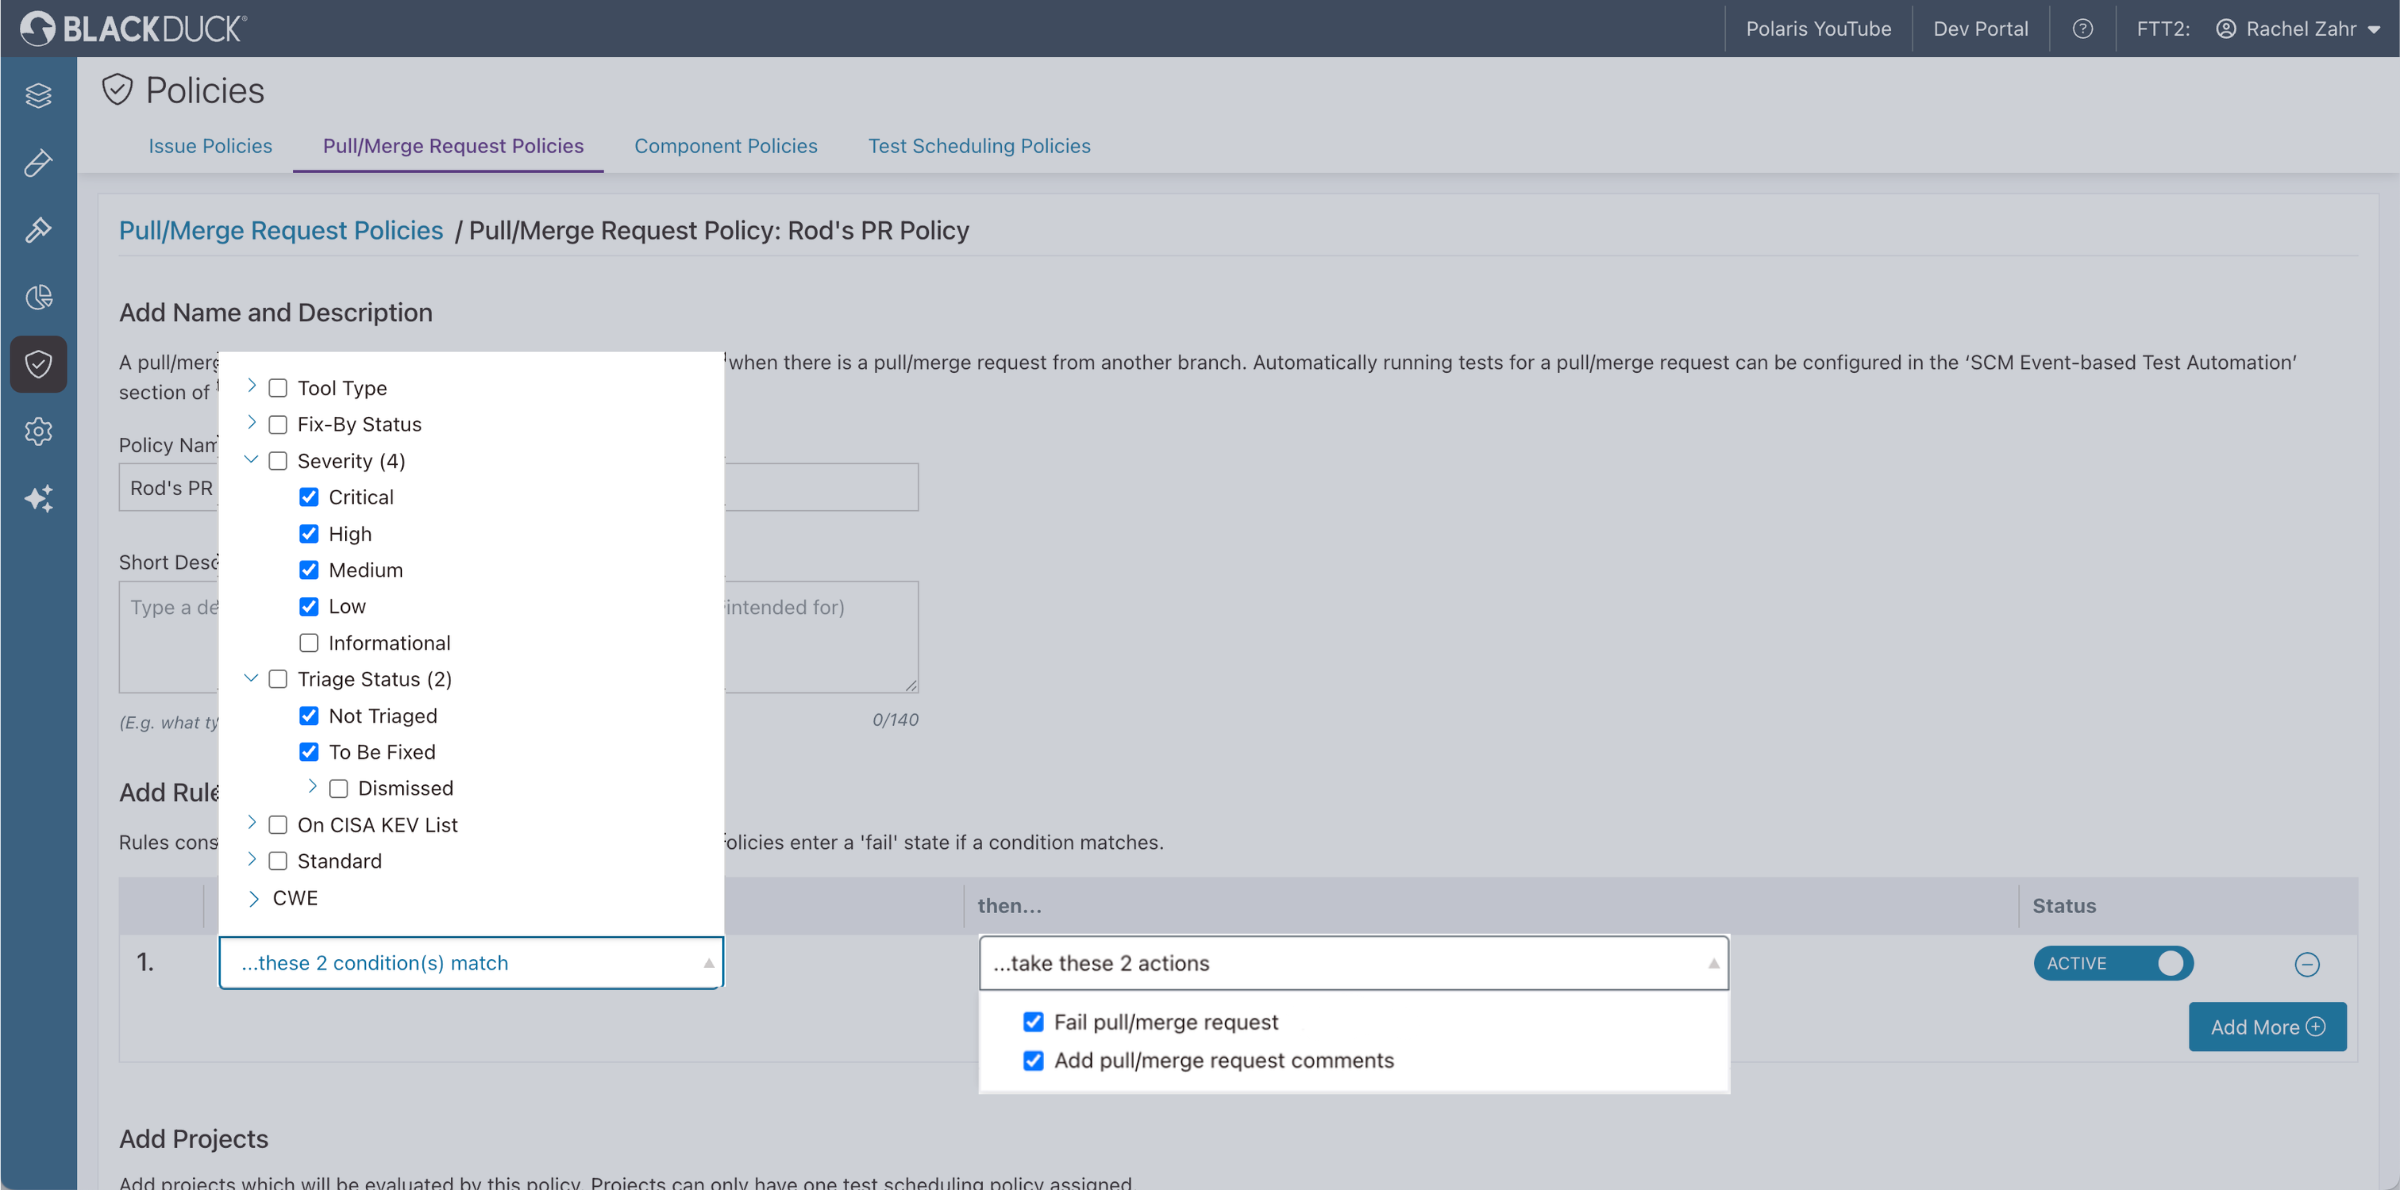Uncheck the High severity checkbox
Image resolution: width=2400 pixels, height=1190 pixels.
pyautogui.click(x=309, y=534)
